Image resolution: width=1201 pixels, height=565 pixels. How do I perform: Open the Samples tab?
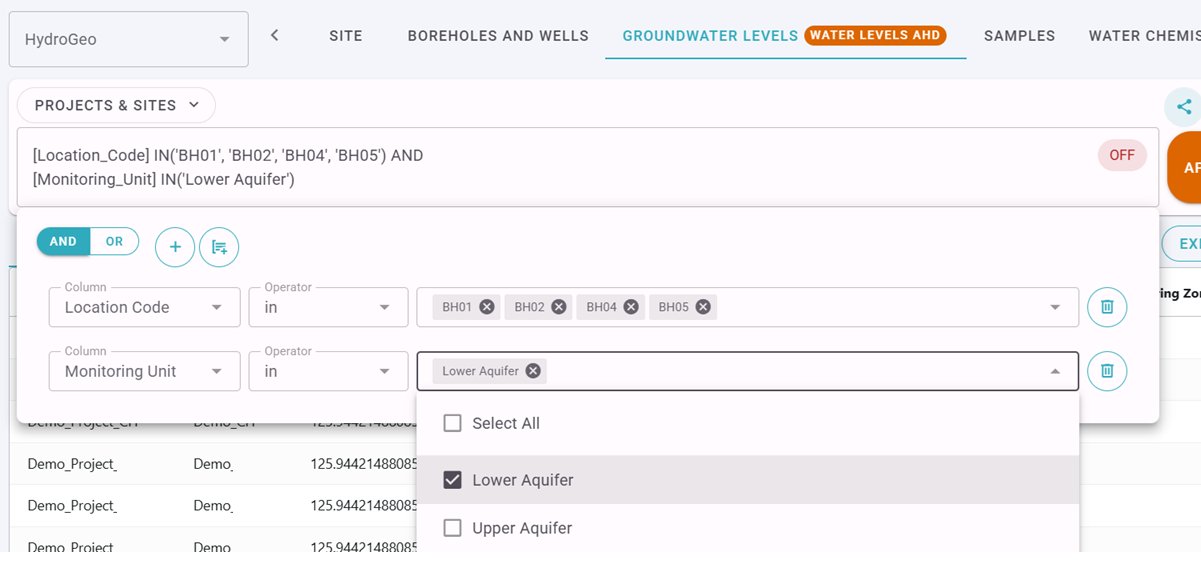(1019, 36)
